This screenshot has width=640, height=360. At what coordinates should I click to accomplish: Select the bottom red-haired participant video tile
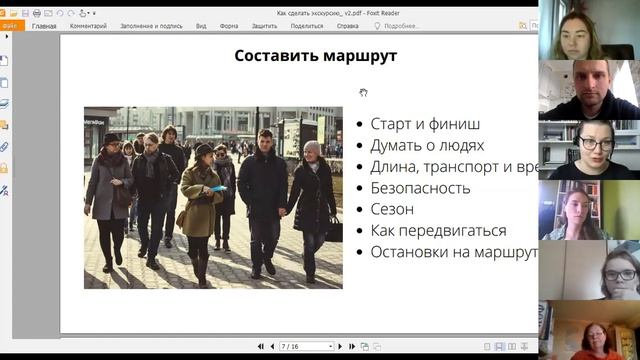(x=589, y=330)
